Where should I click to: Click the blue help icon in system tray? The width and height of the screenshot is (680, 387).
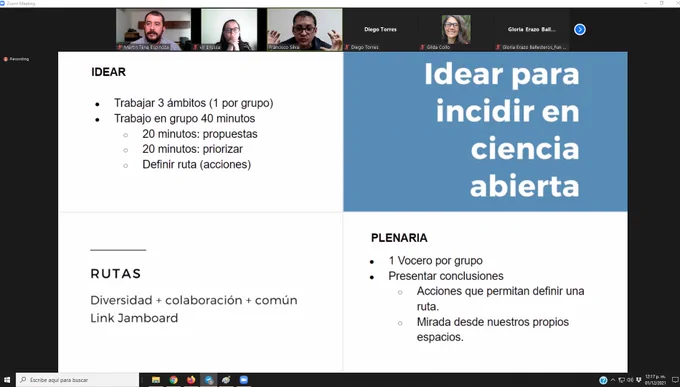pos(603,380)
